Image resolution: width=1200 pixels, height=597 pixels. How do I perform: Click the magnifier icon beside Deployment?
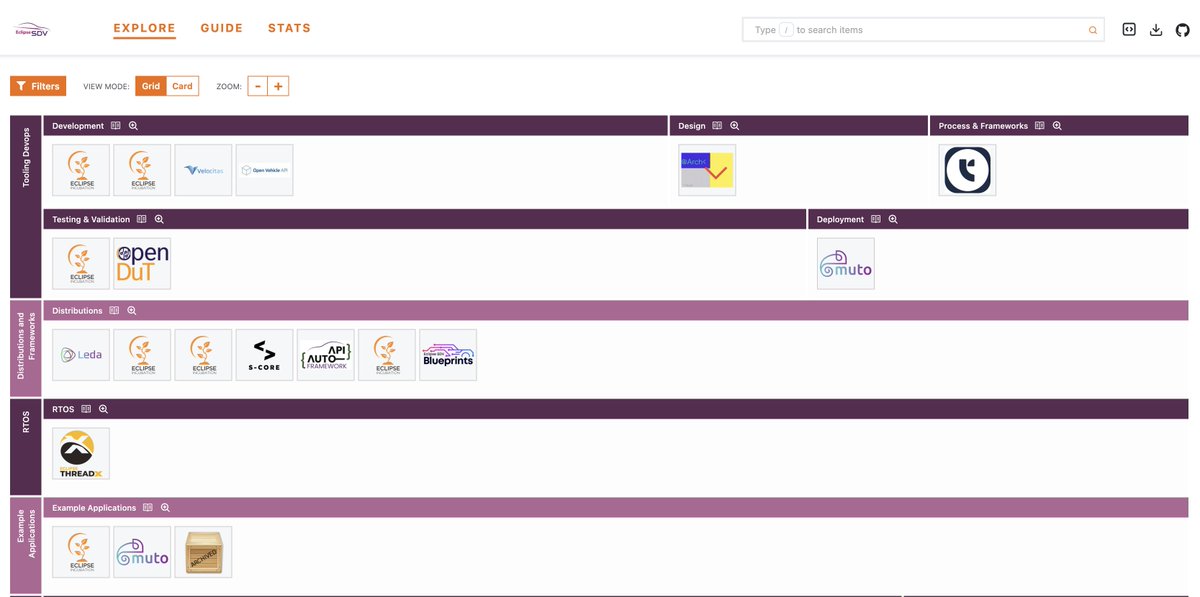tap(893, 219)
